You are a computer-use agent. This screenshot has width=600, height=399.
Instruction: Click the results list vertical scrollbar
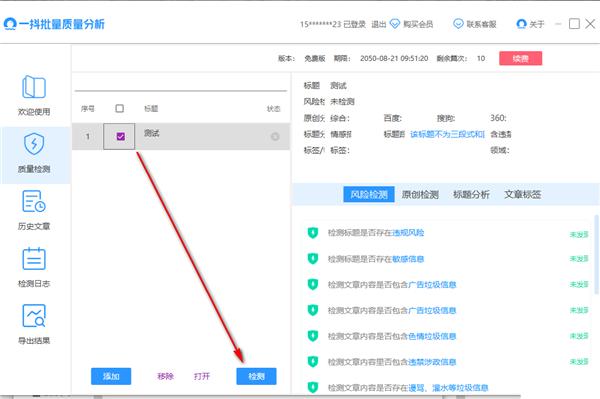(596, 254)
